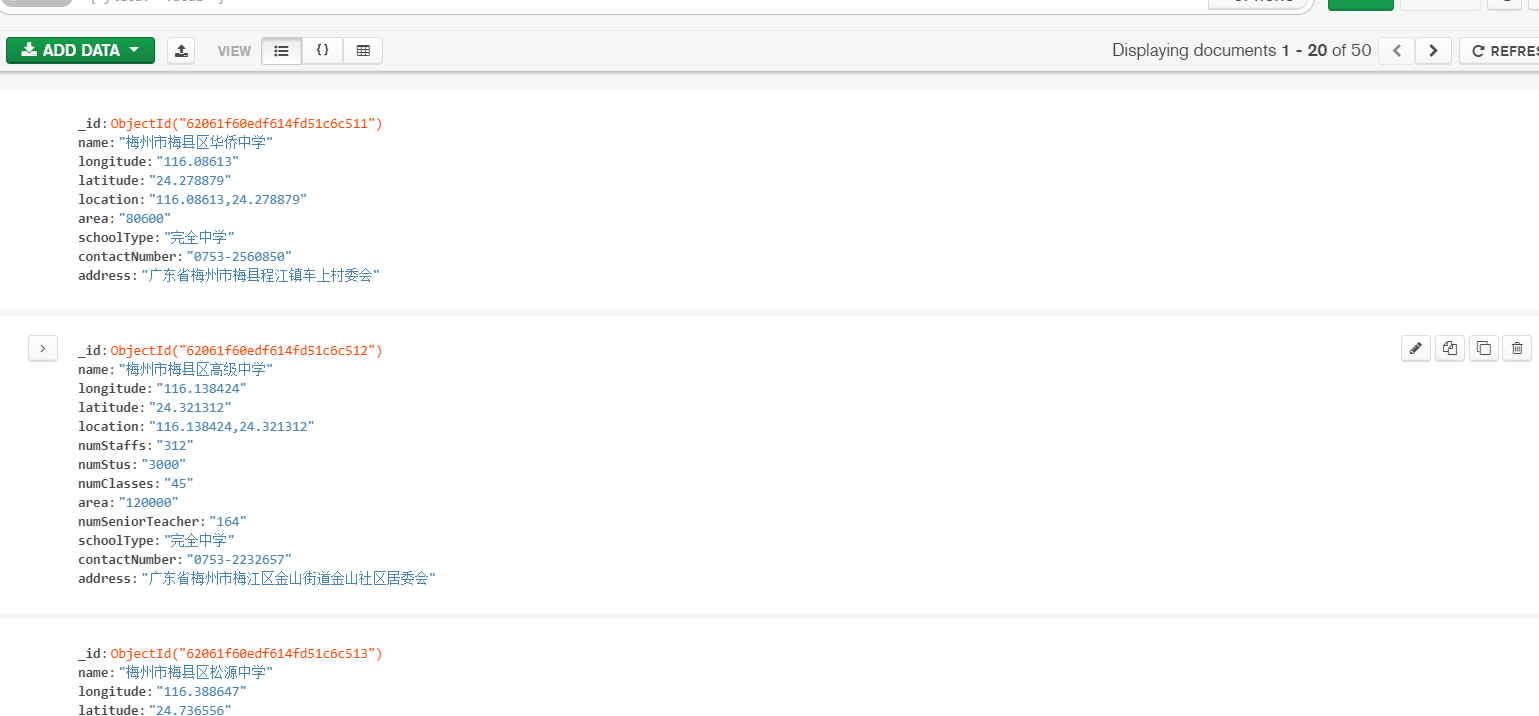Click ObjectId ending in c513
The height and width of the screenshot is (716, 1539).
click(246, 654)
